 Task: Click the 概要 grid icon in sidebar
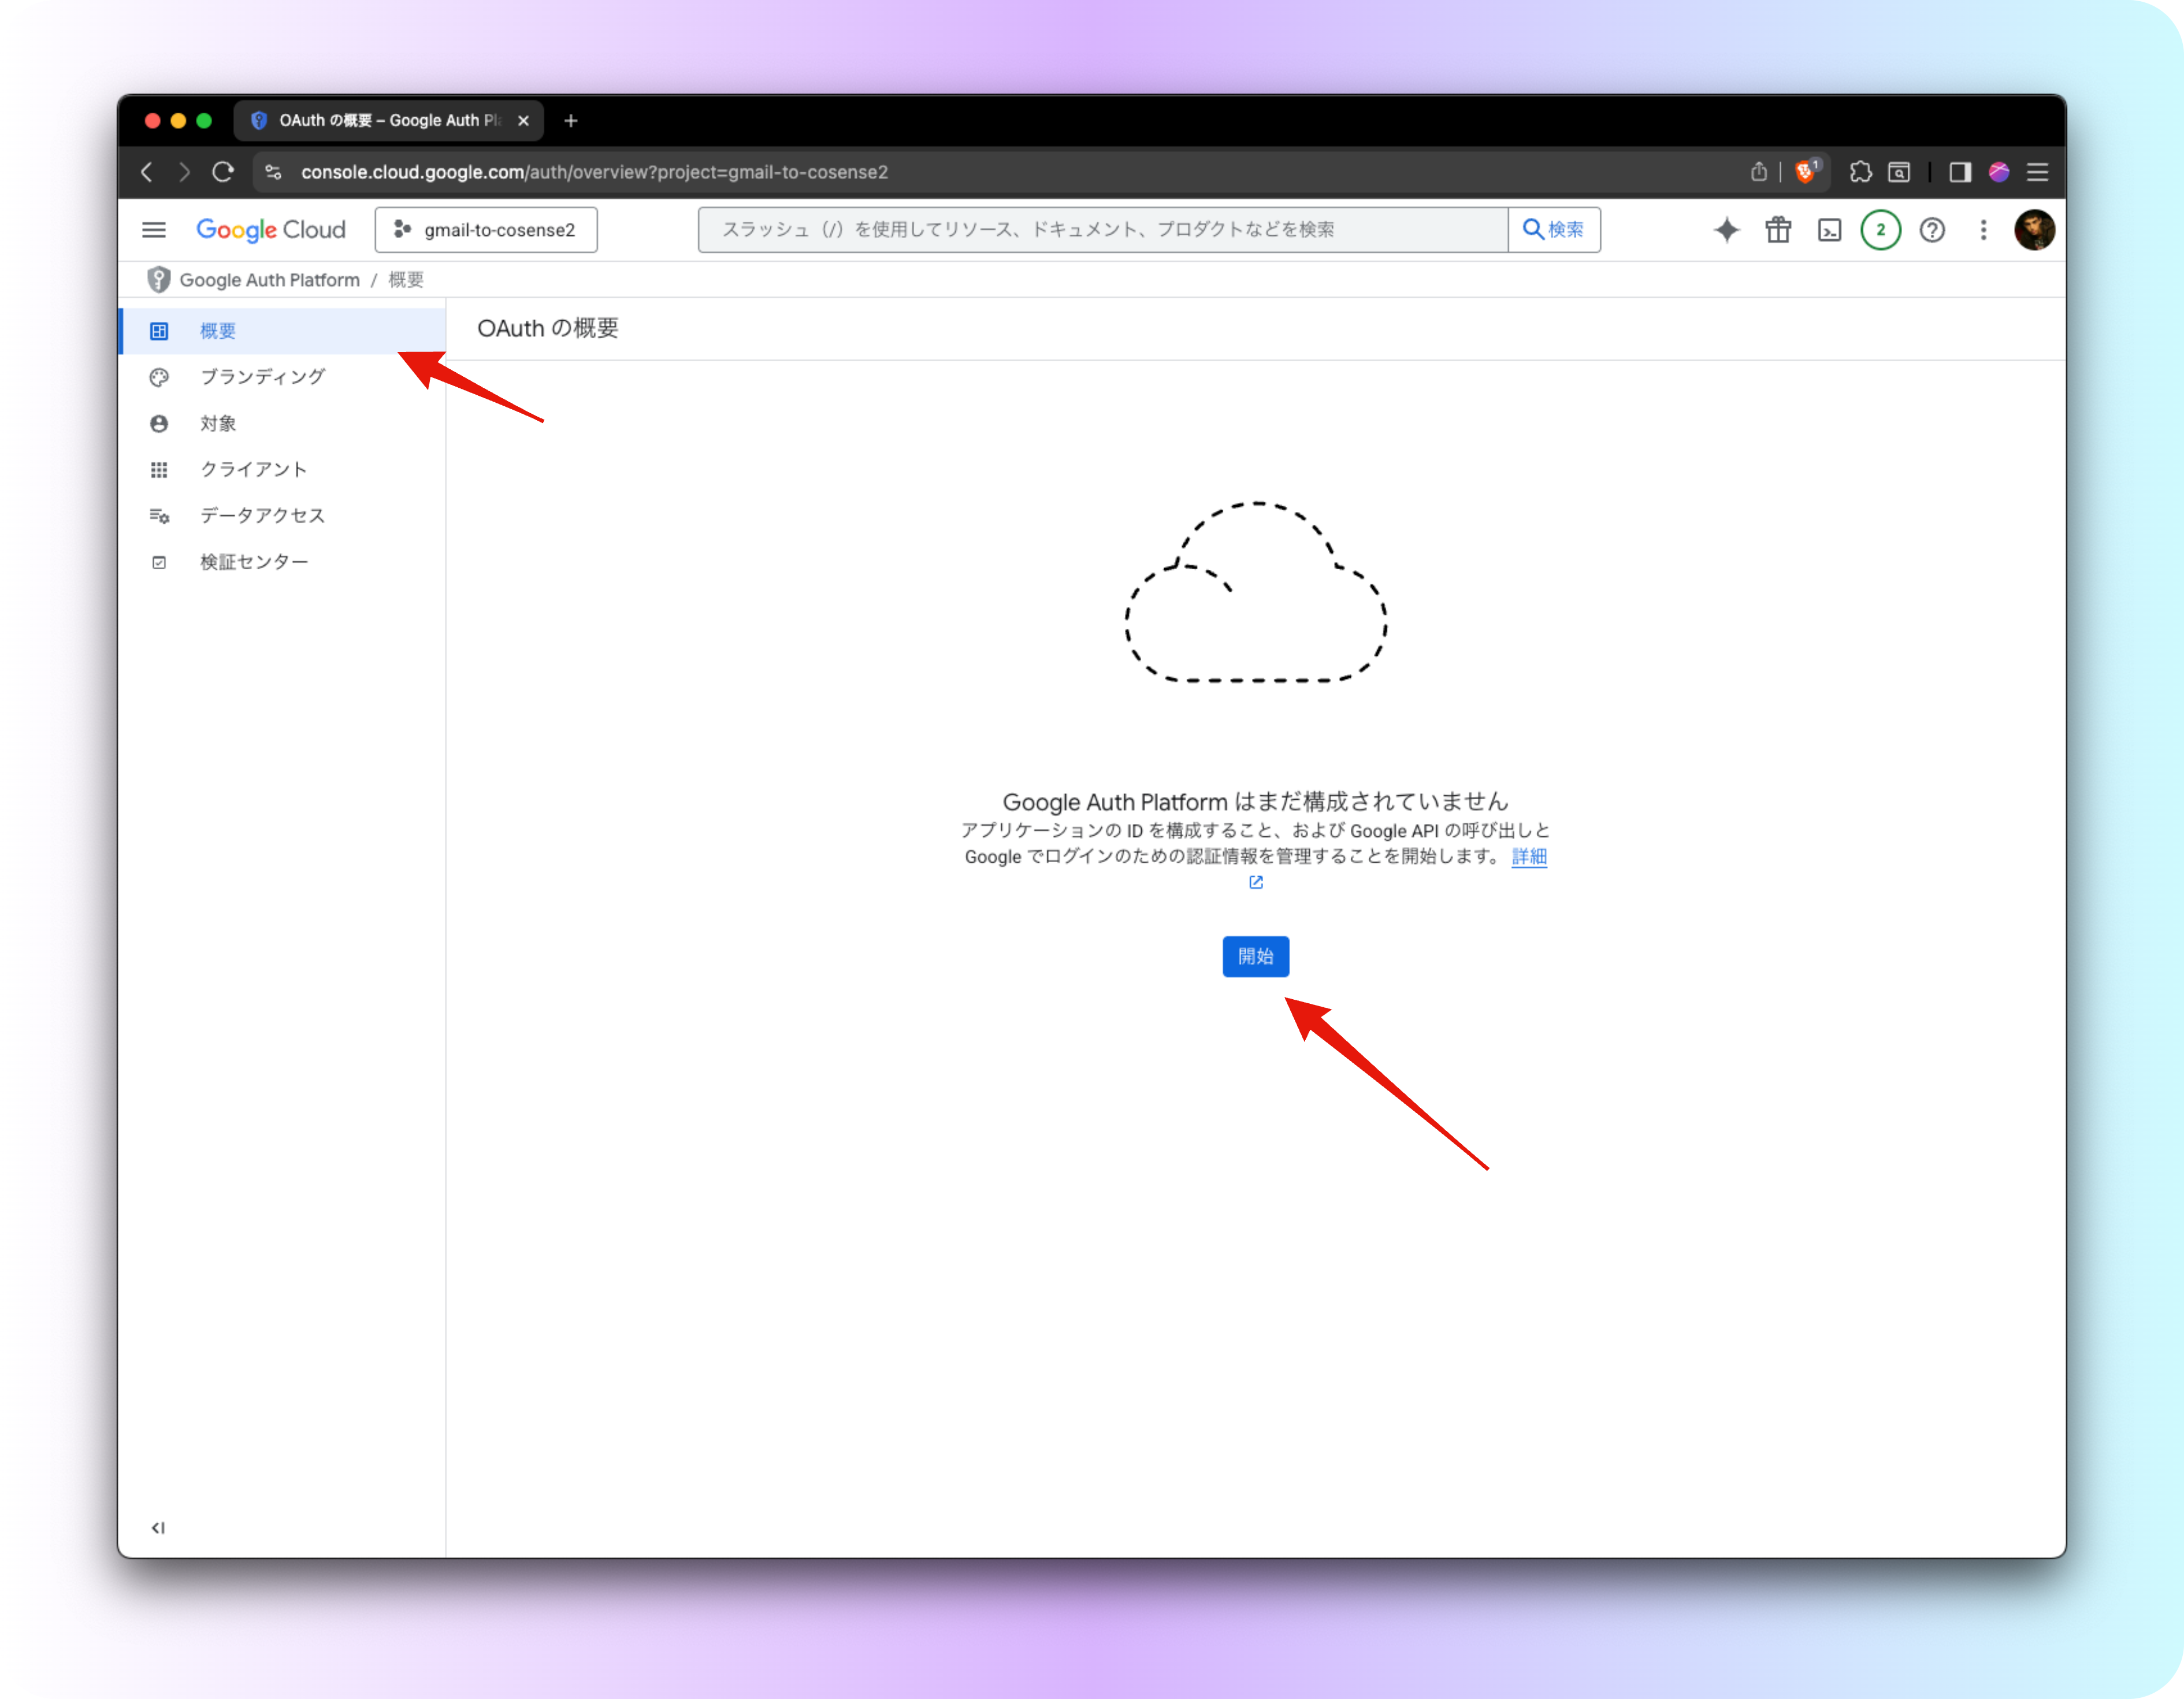click(x=159, y=331)
